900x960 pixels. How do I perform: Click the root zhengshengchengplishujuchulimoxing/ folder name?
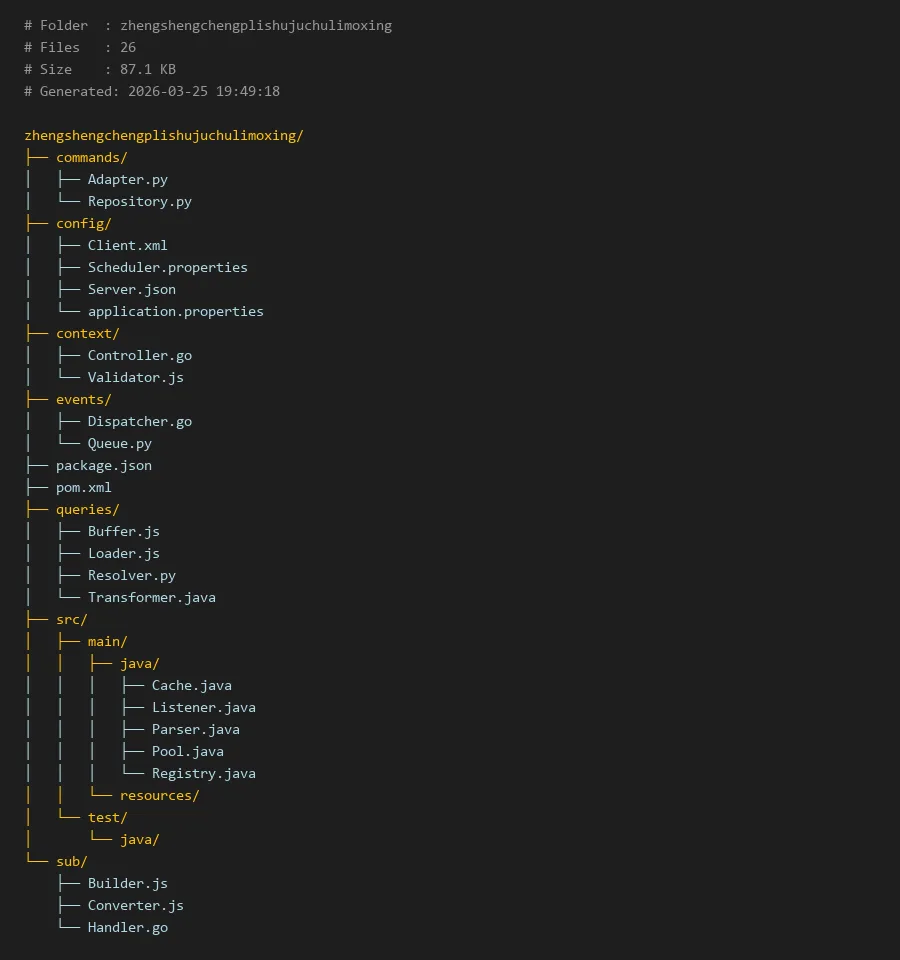163,135
